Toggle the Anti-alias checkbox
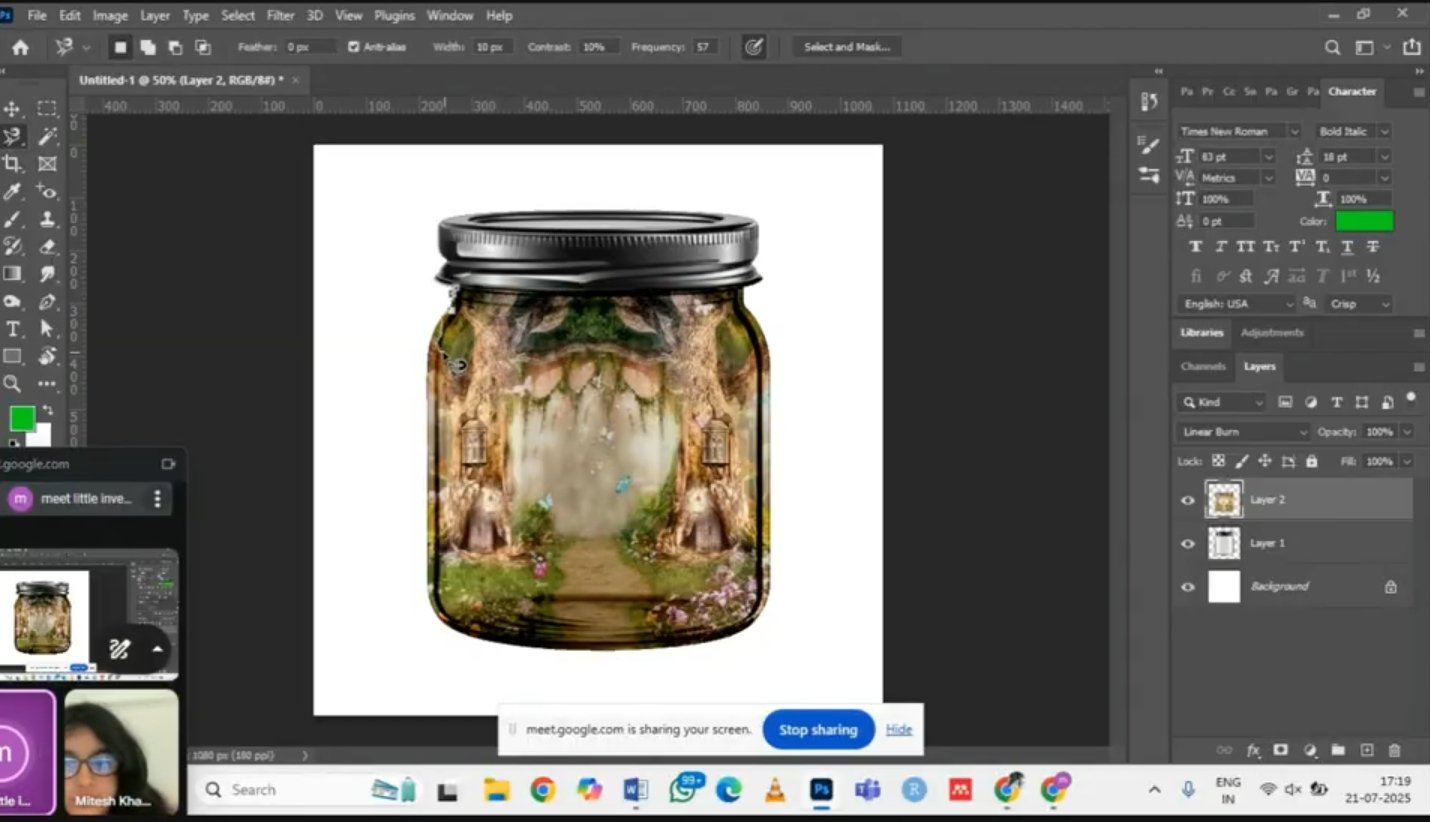1430x822 pixels. click(x=353, y=47)
